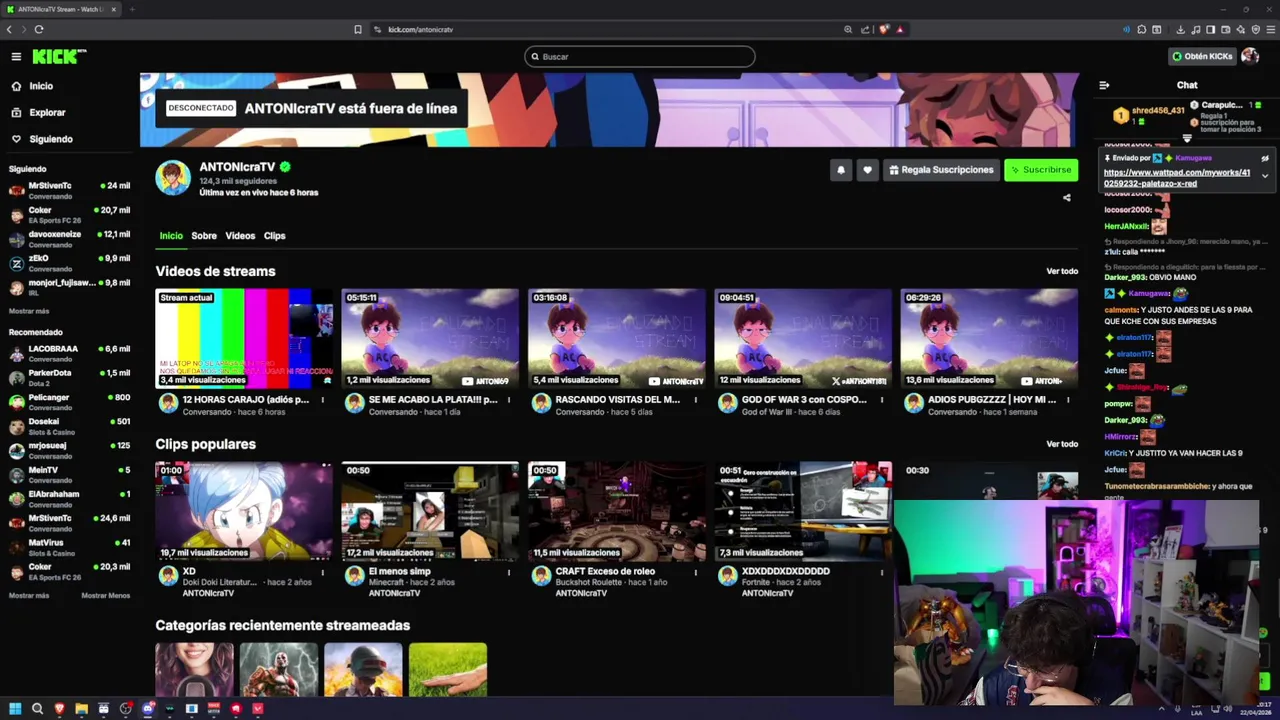Click Ver todo for Videos de streams
1280x720 pixels.
[x=1062, y=271]
